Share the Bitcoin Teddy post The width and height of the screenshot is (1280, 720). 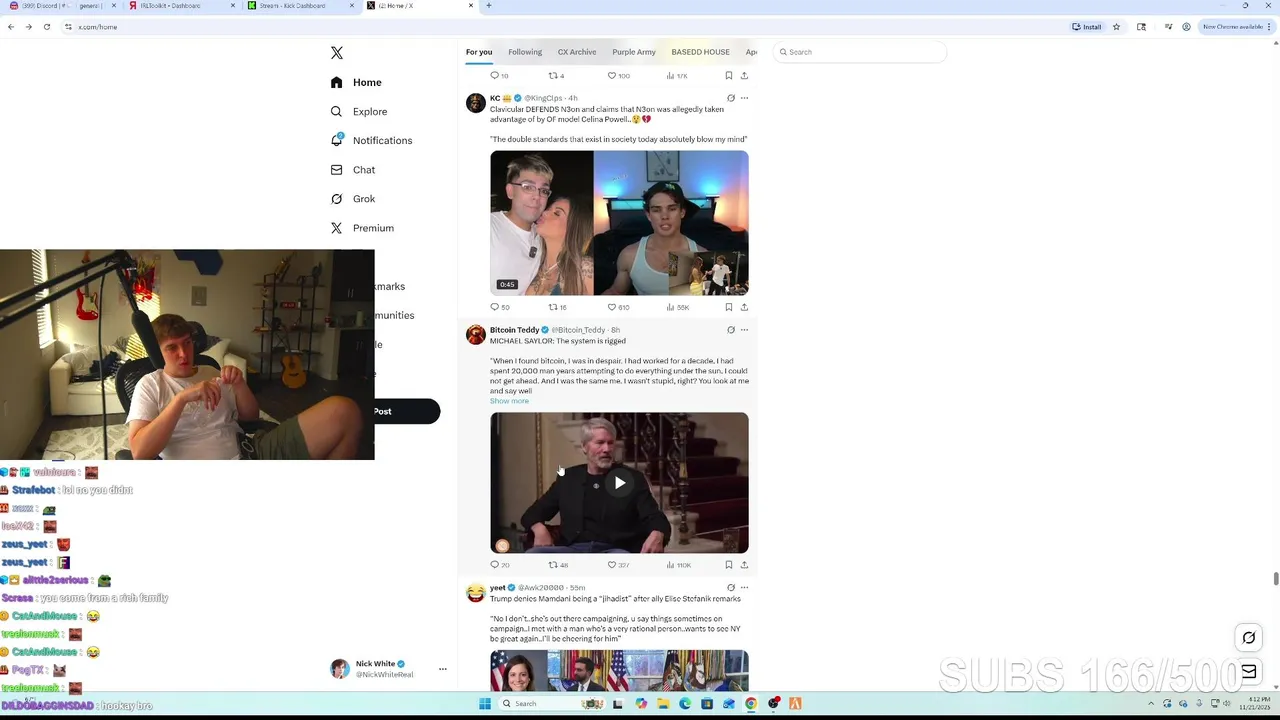tap(744, 565)
